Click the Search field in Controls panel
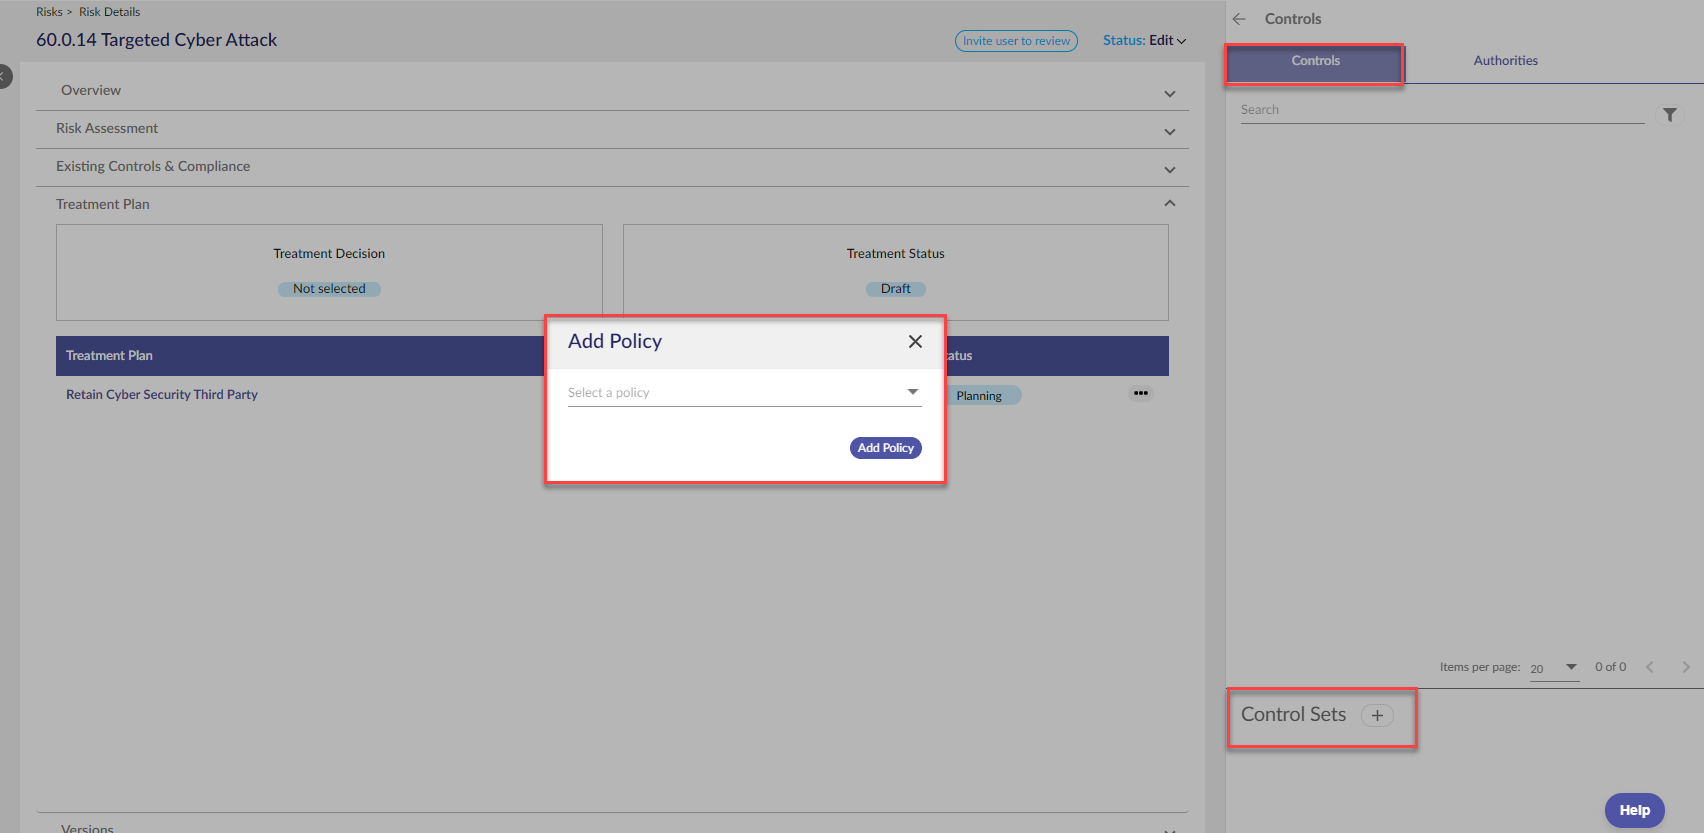 tap(1442, 110)
